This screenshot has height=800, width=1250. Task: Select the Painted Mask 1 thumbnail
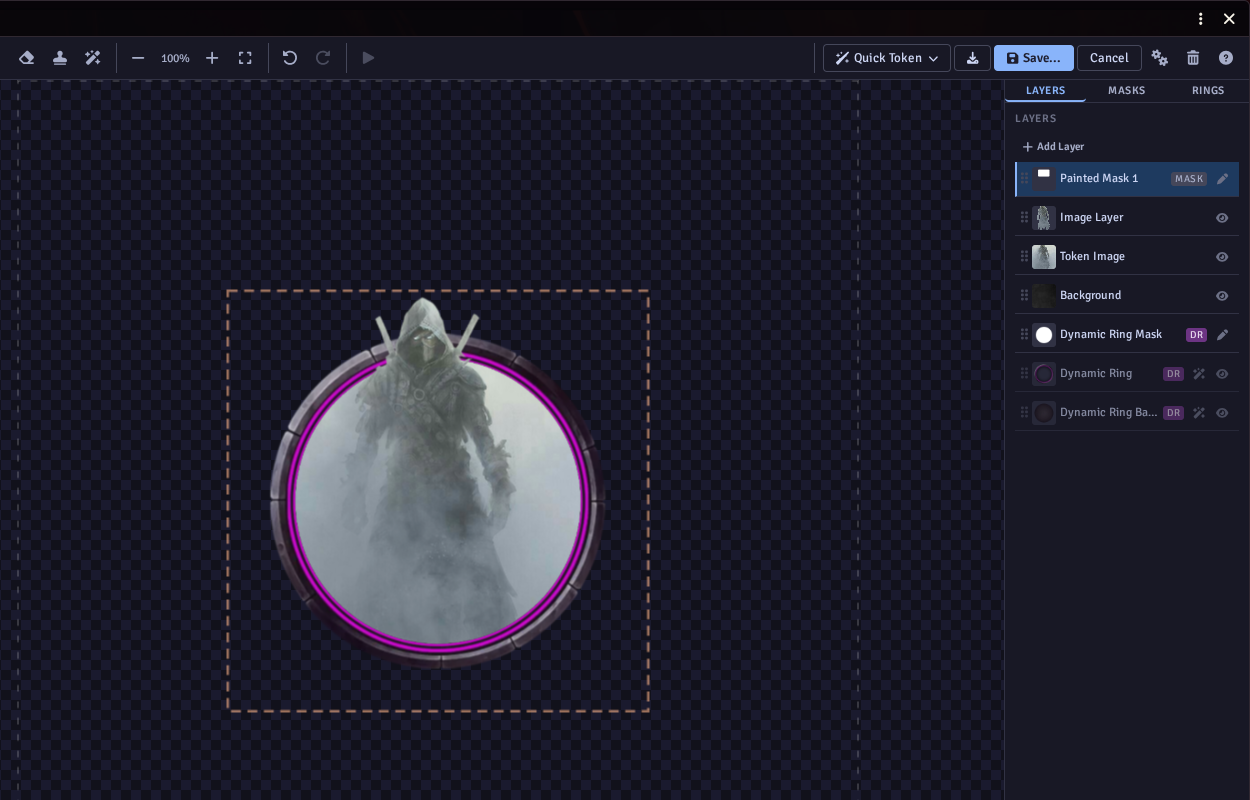[x=1044, y=179]
